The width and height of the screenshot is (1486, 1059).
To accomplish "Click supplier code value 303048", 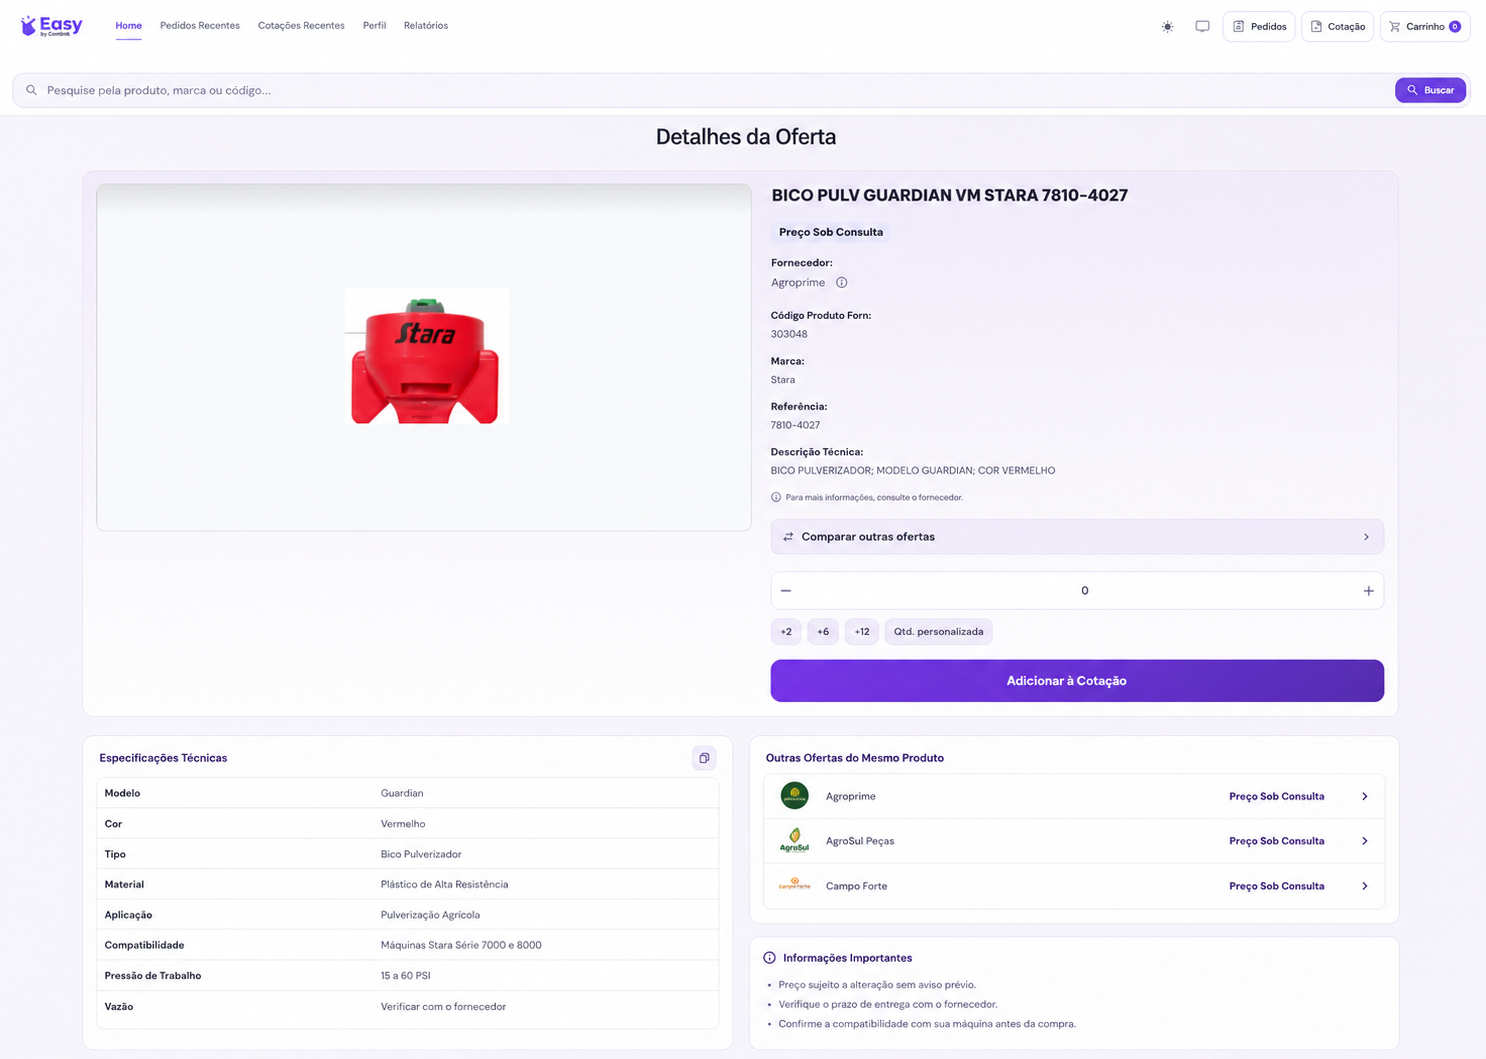I will pyautogui.click(x=789, y=334).
